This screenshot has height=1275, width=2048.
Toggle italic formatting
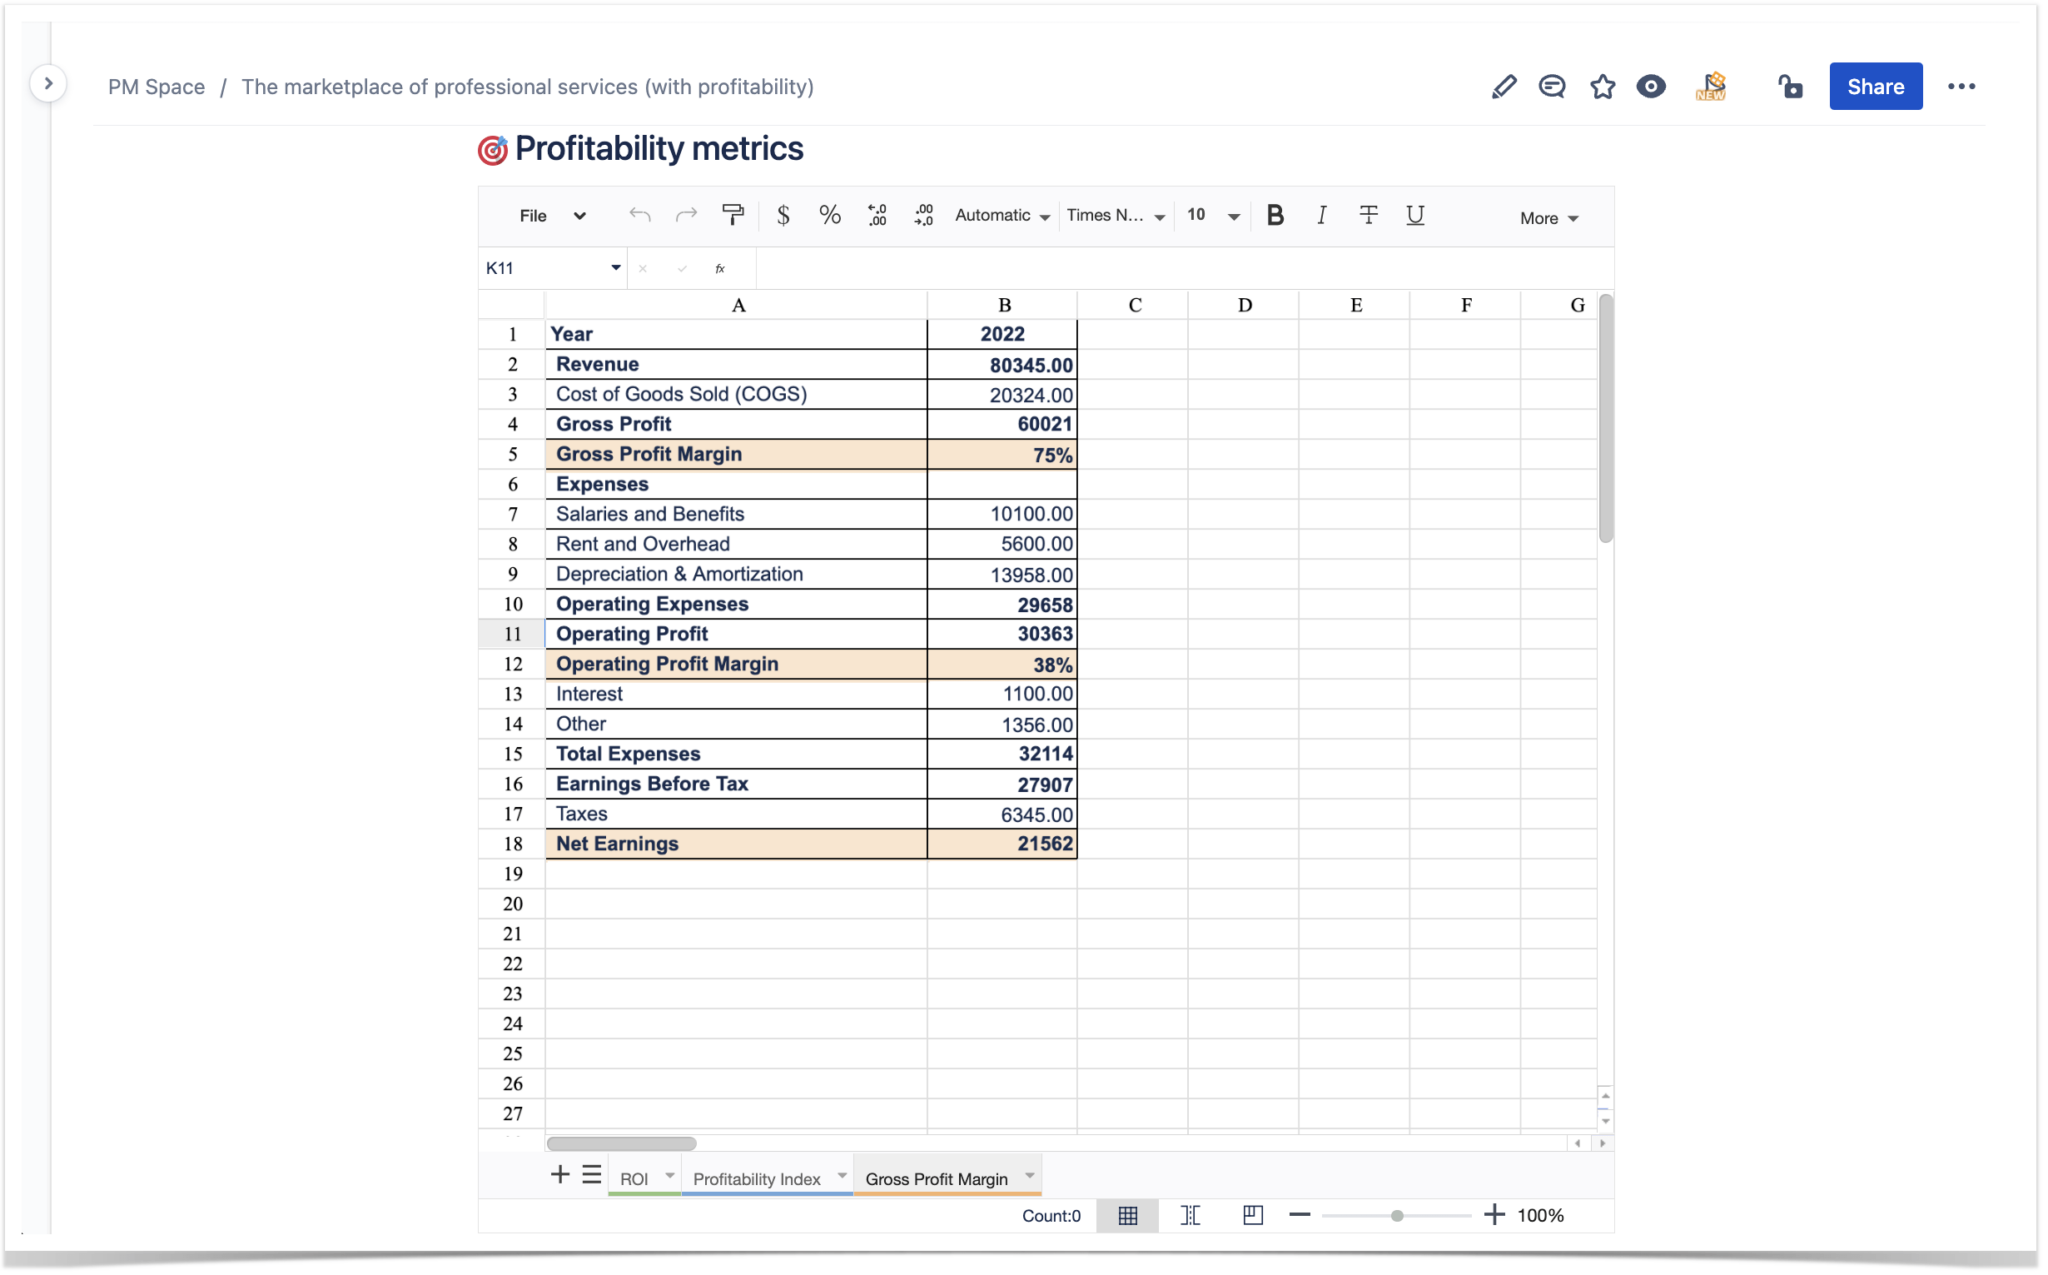(1321, 215)
